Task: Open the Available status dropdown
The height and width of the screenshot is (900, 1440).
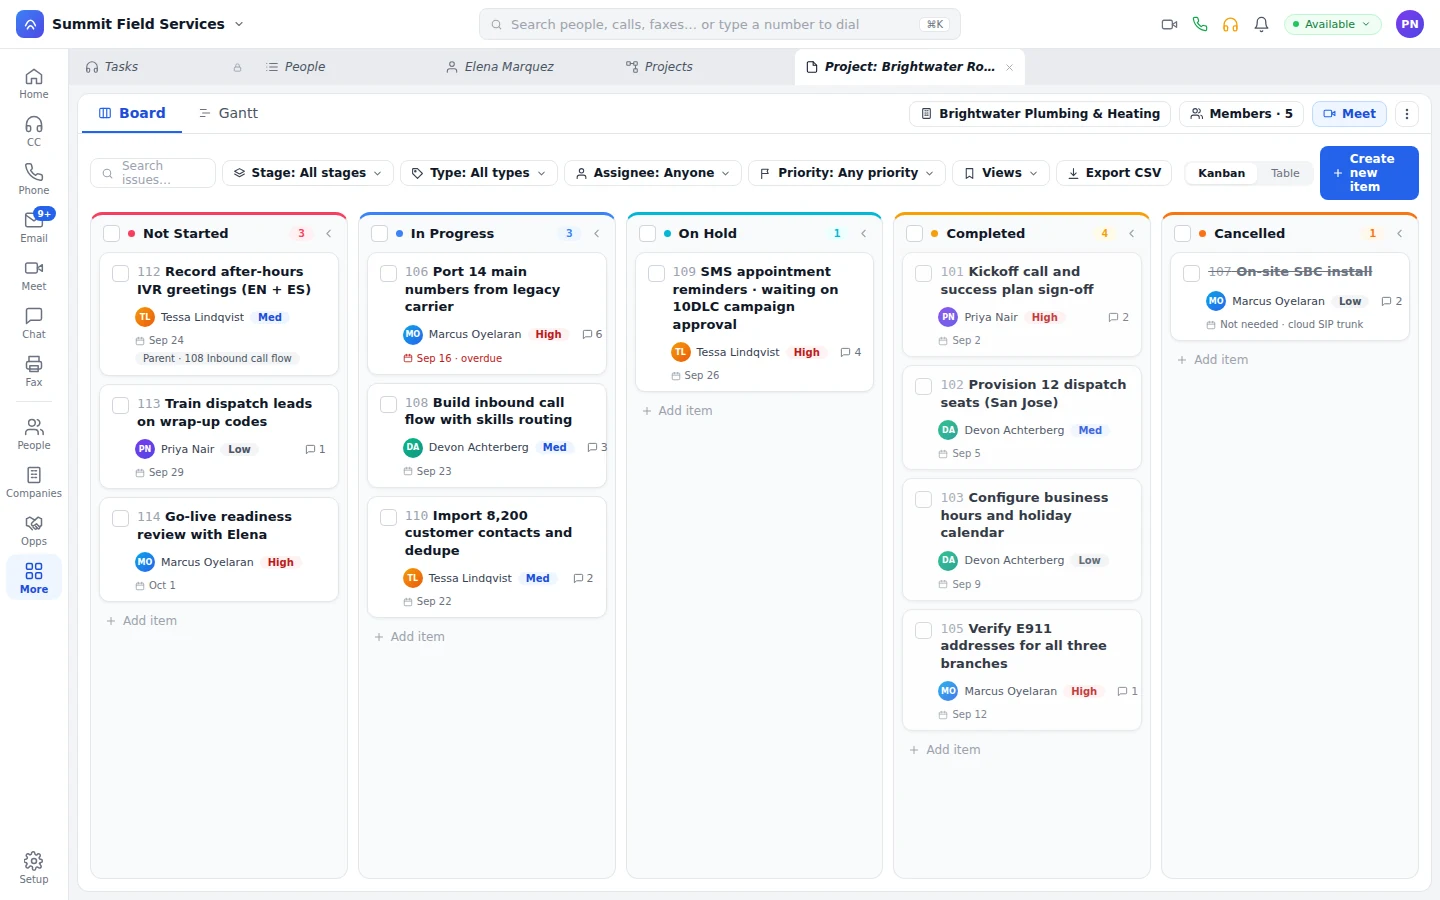Action: pos(1333,24)
